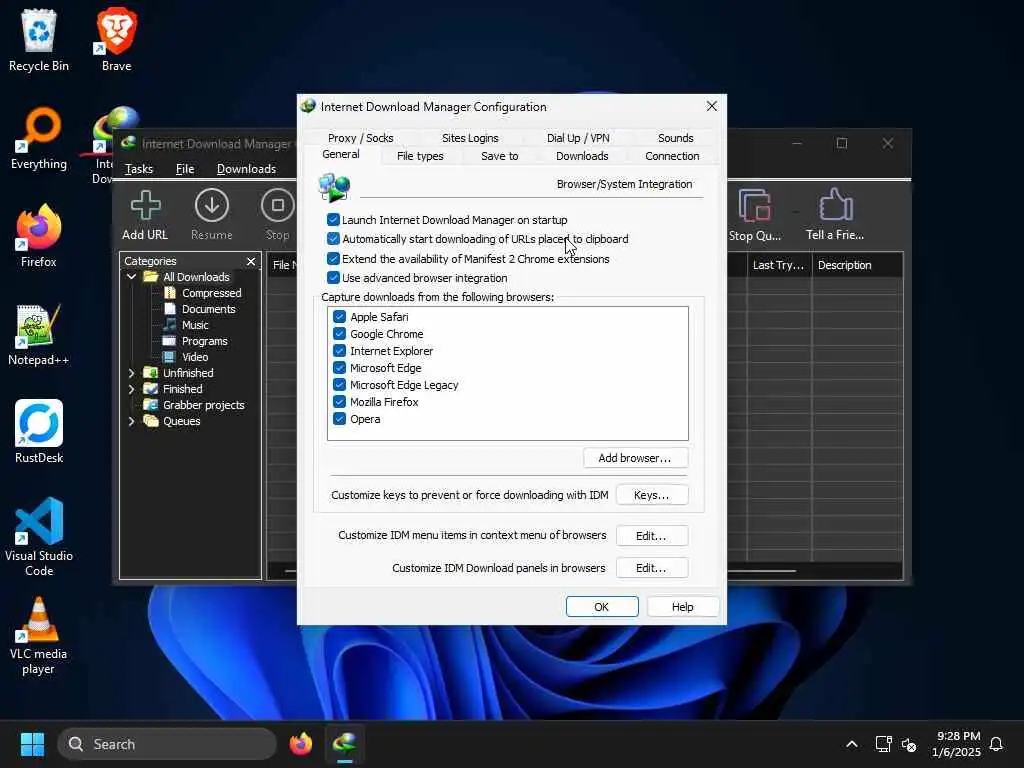The width and height of the screenshot is (1024, 768).
Task: Launch VLC media player desktop icon
Action: click(39, 636)
